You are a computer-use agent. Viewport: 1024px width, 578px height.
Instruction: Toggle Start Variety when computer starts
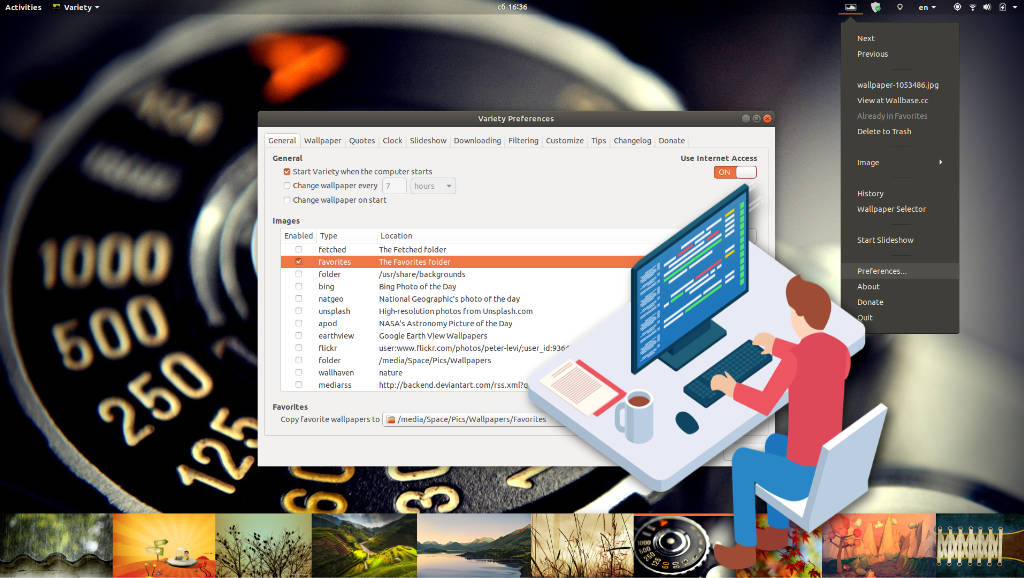pos(287,172)
